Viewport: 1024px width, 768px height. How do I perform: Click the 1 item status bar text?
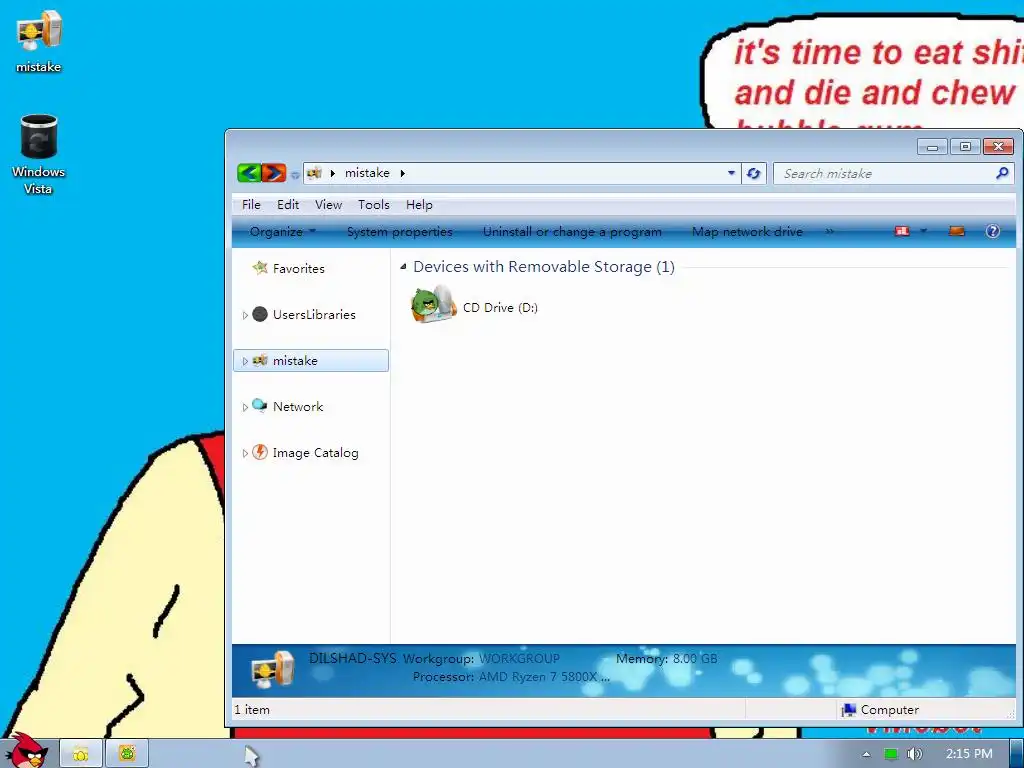click(252, 710)
